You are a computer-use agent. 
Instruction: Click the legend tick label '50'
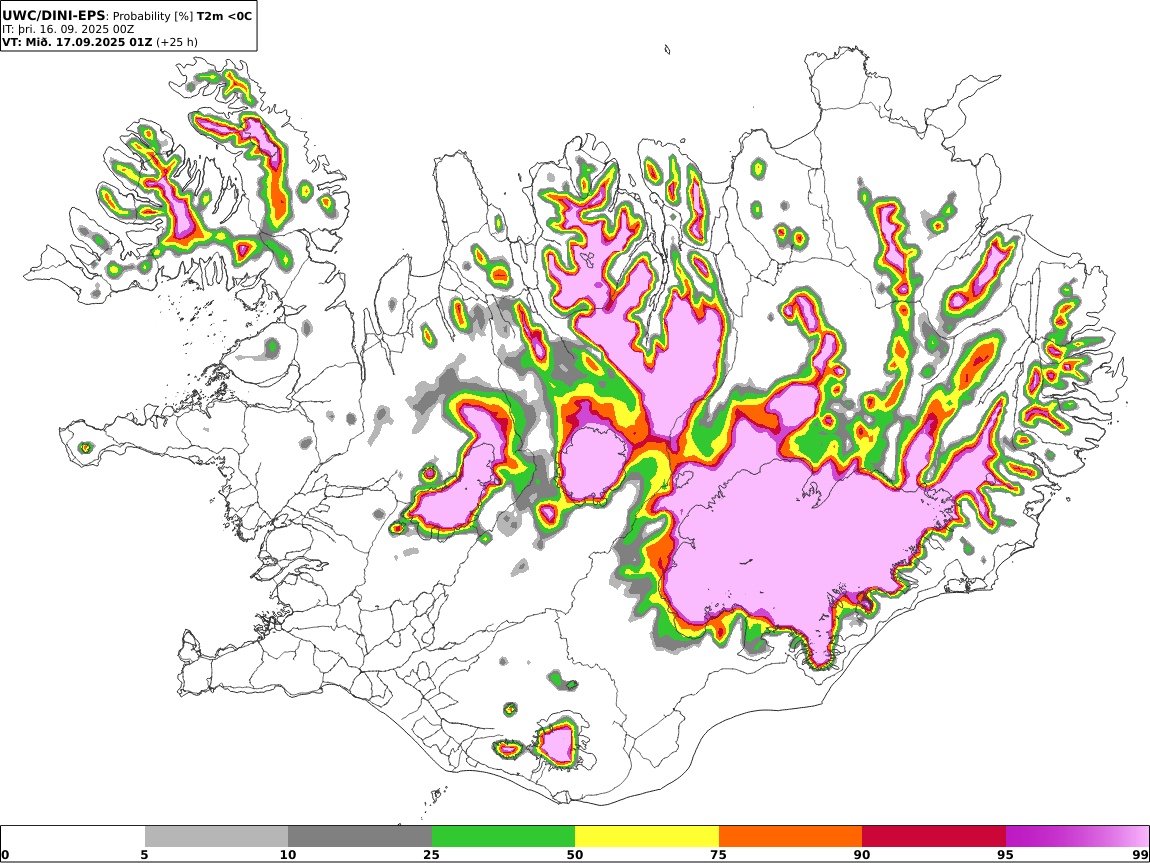click(575, 854)
